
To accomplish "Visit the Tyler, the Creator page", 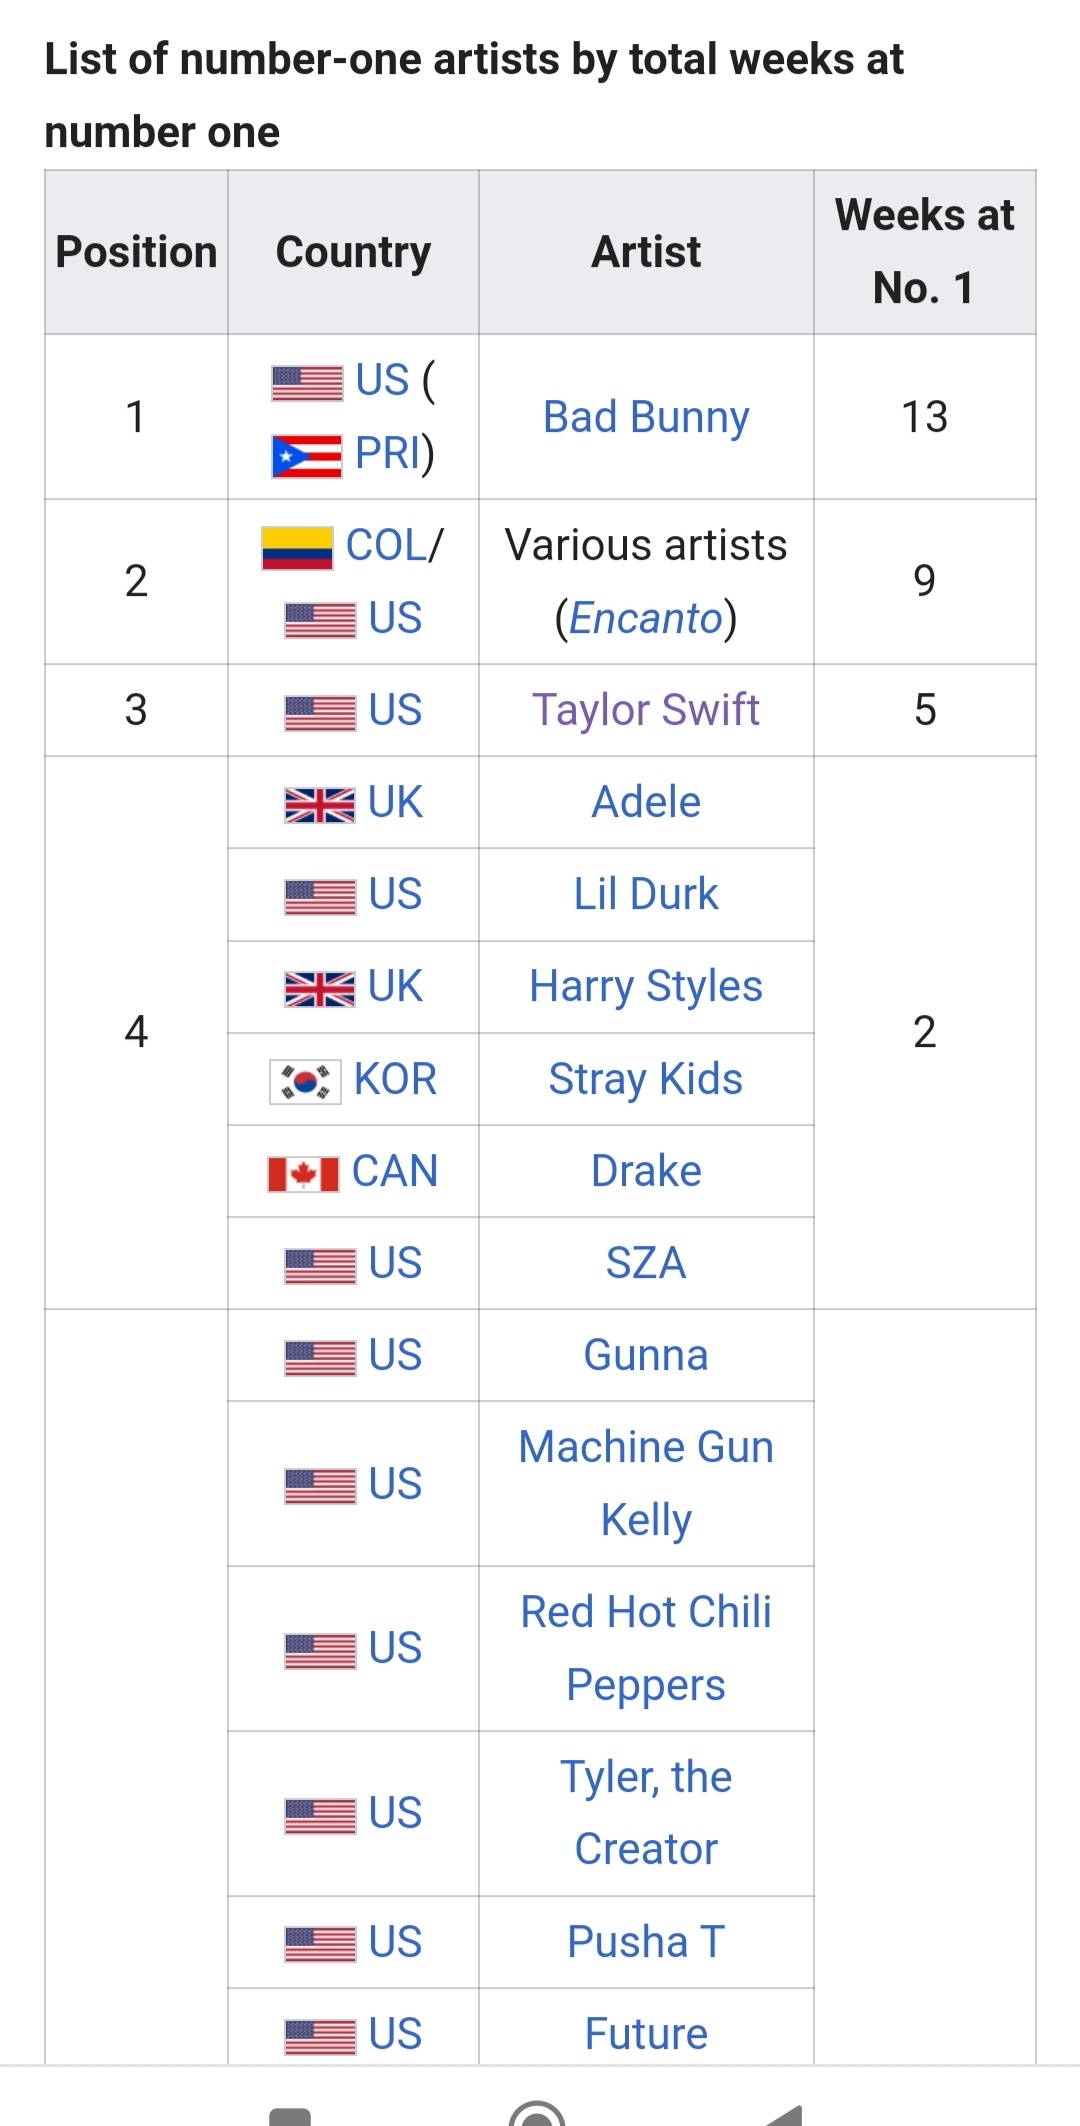I will point(646,1813).
